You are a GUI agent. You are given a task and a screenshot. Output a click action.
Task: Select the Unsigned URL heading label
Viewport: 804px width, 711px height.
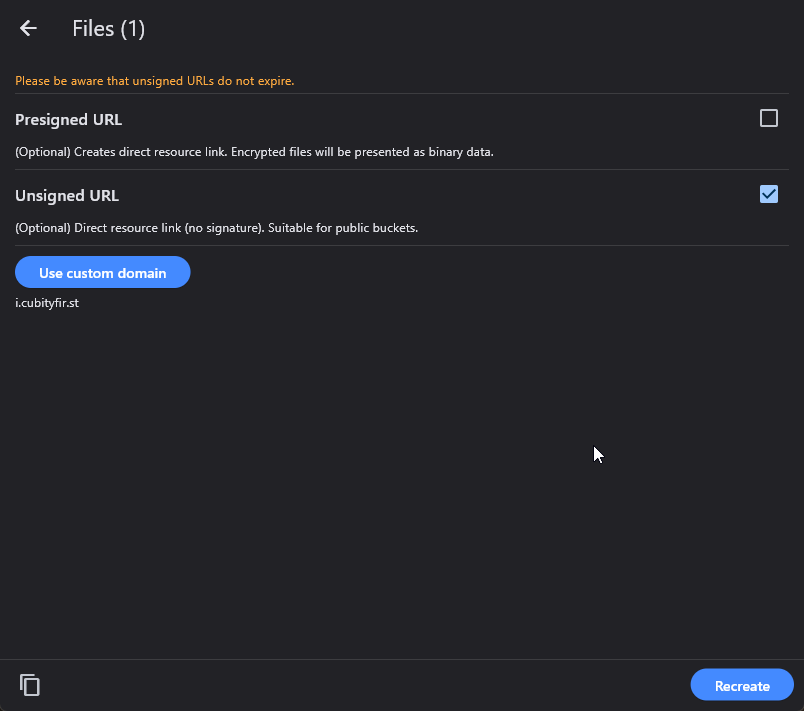point(67,196)
